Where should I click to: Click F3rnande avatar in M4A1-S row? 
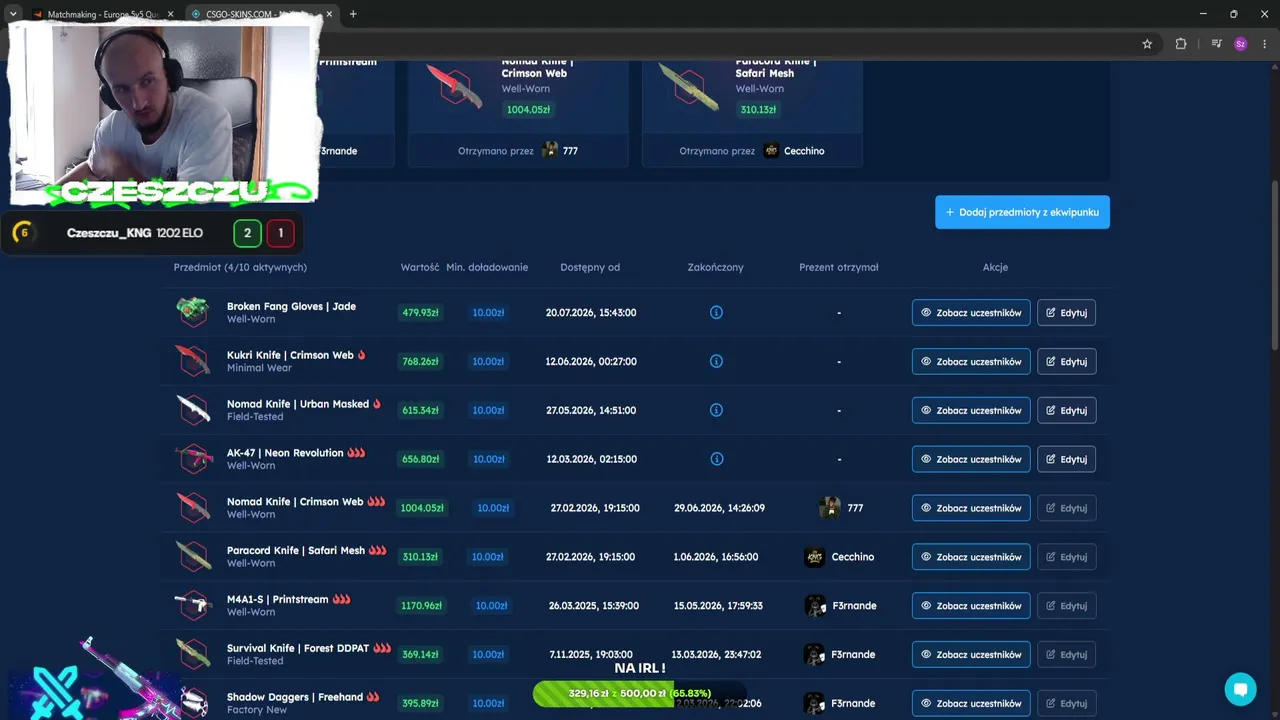point(815,606)
